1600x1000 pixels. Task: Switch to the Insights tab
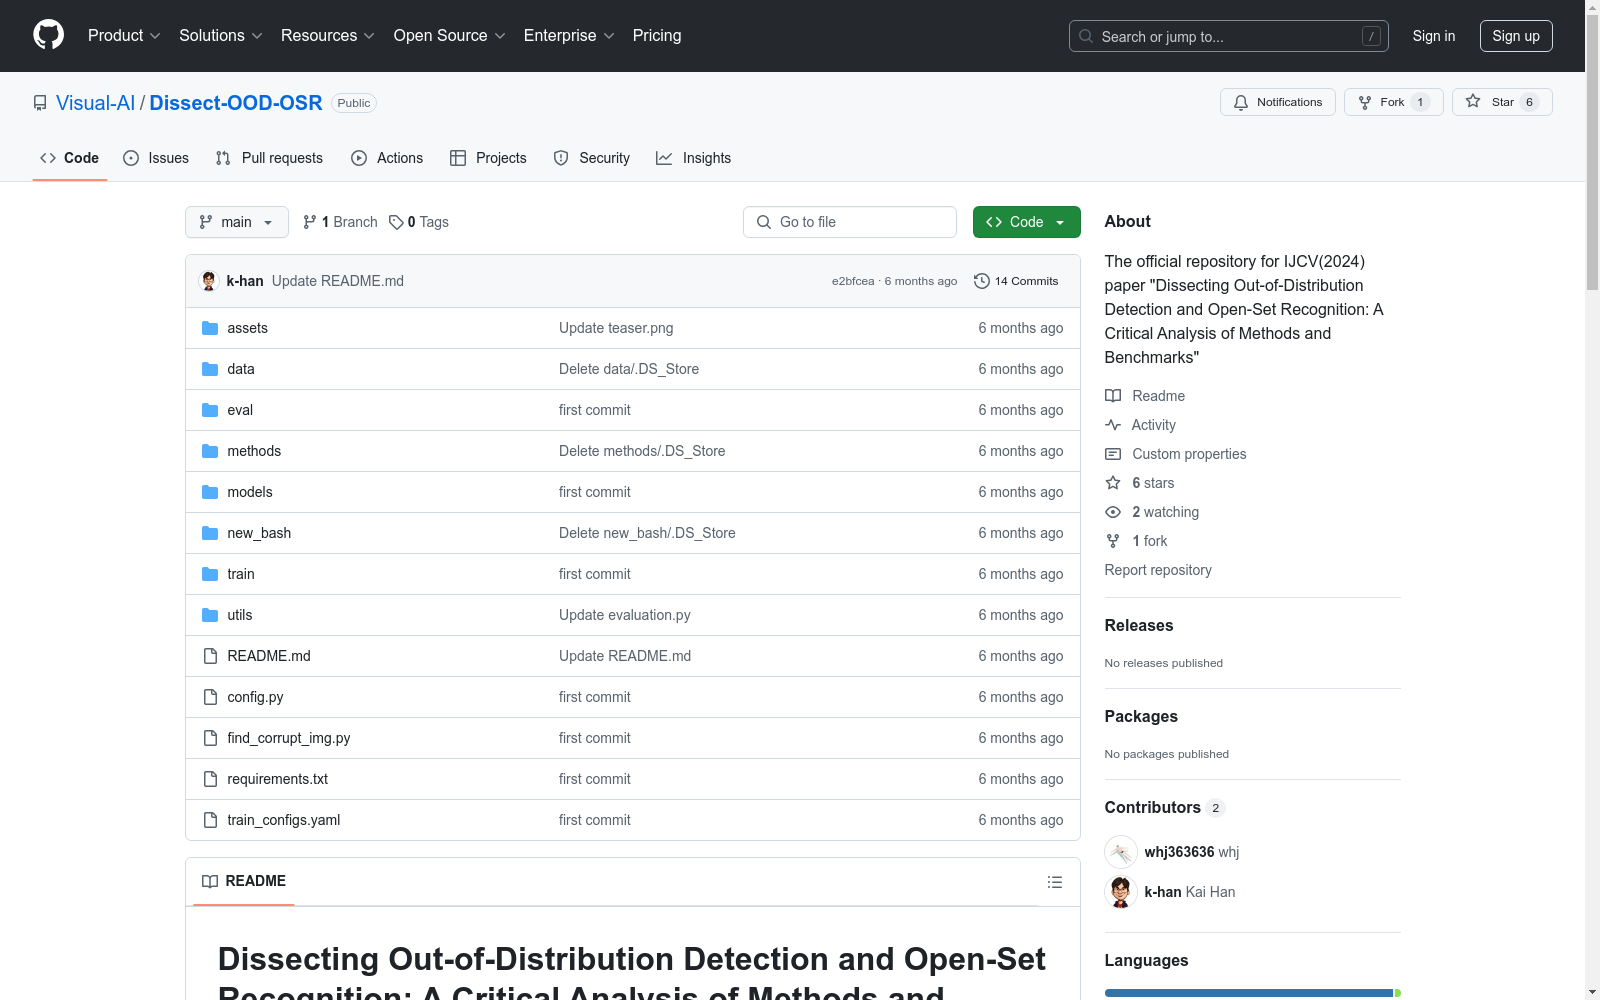point(694,158)
